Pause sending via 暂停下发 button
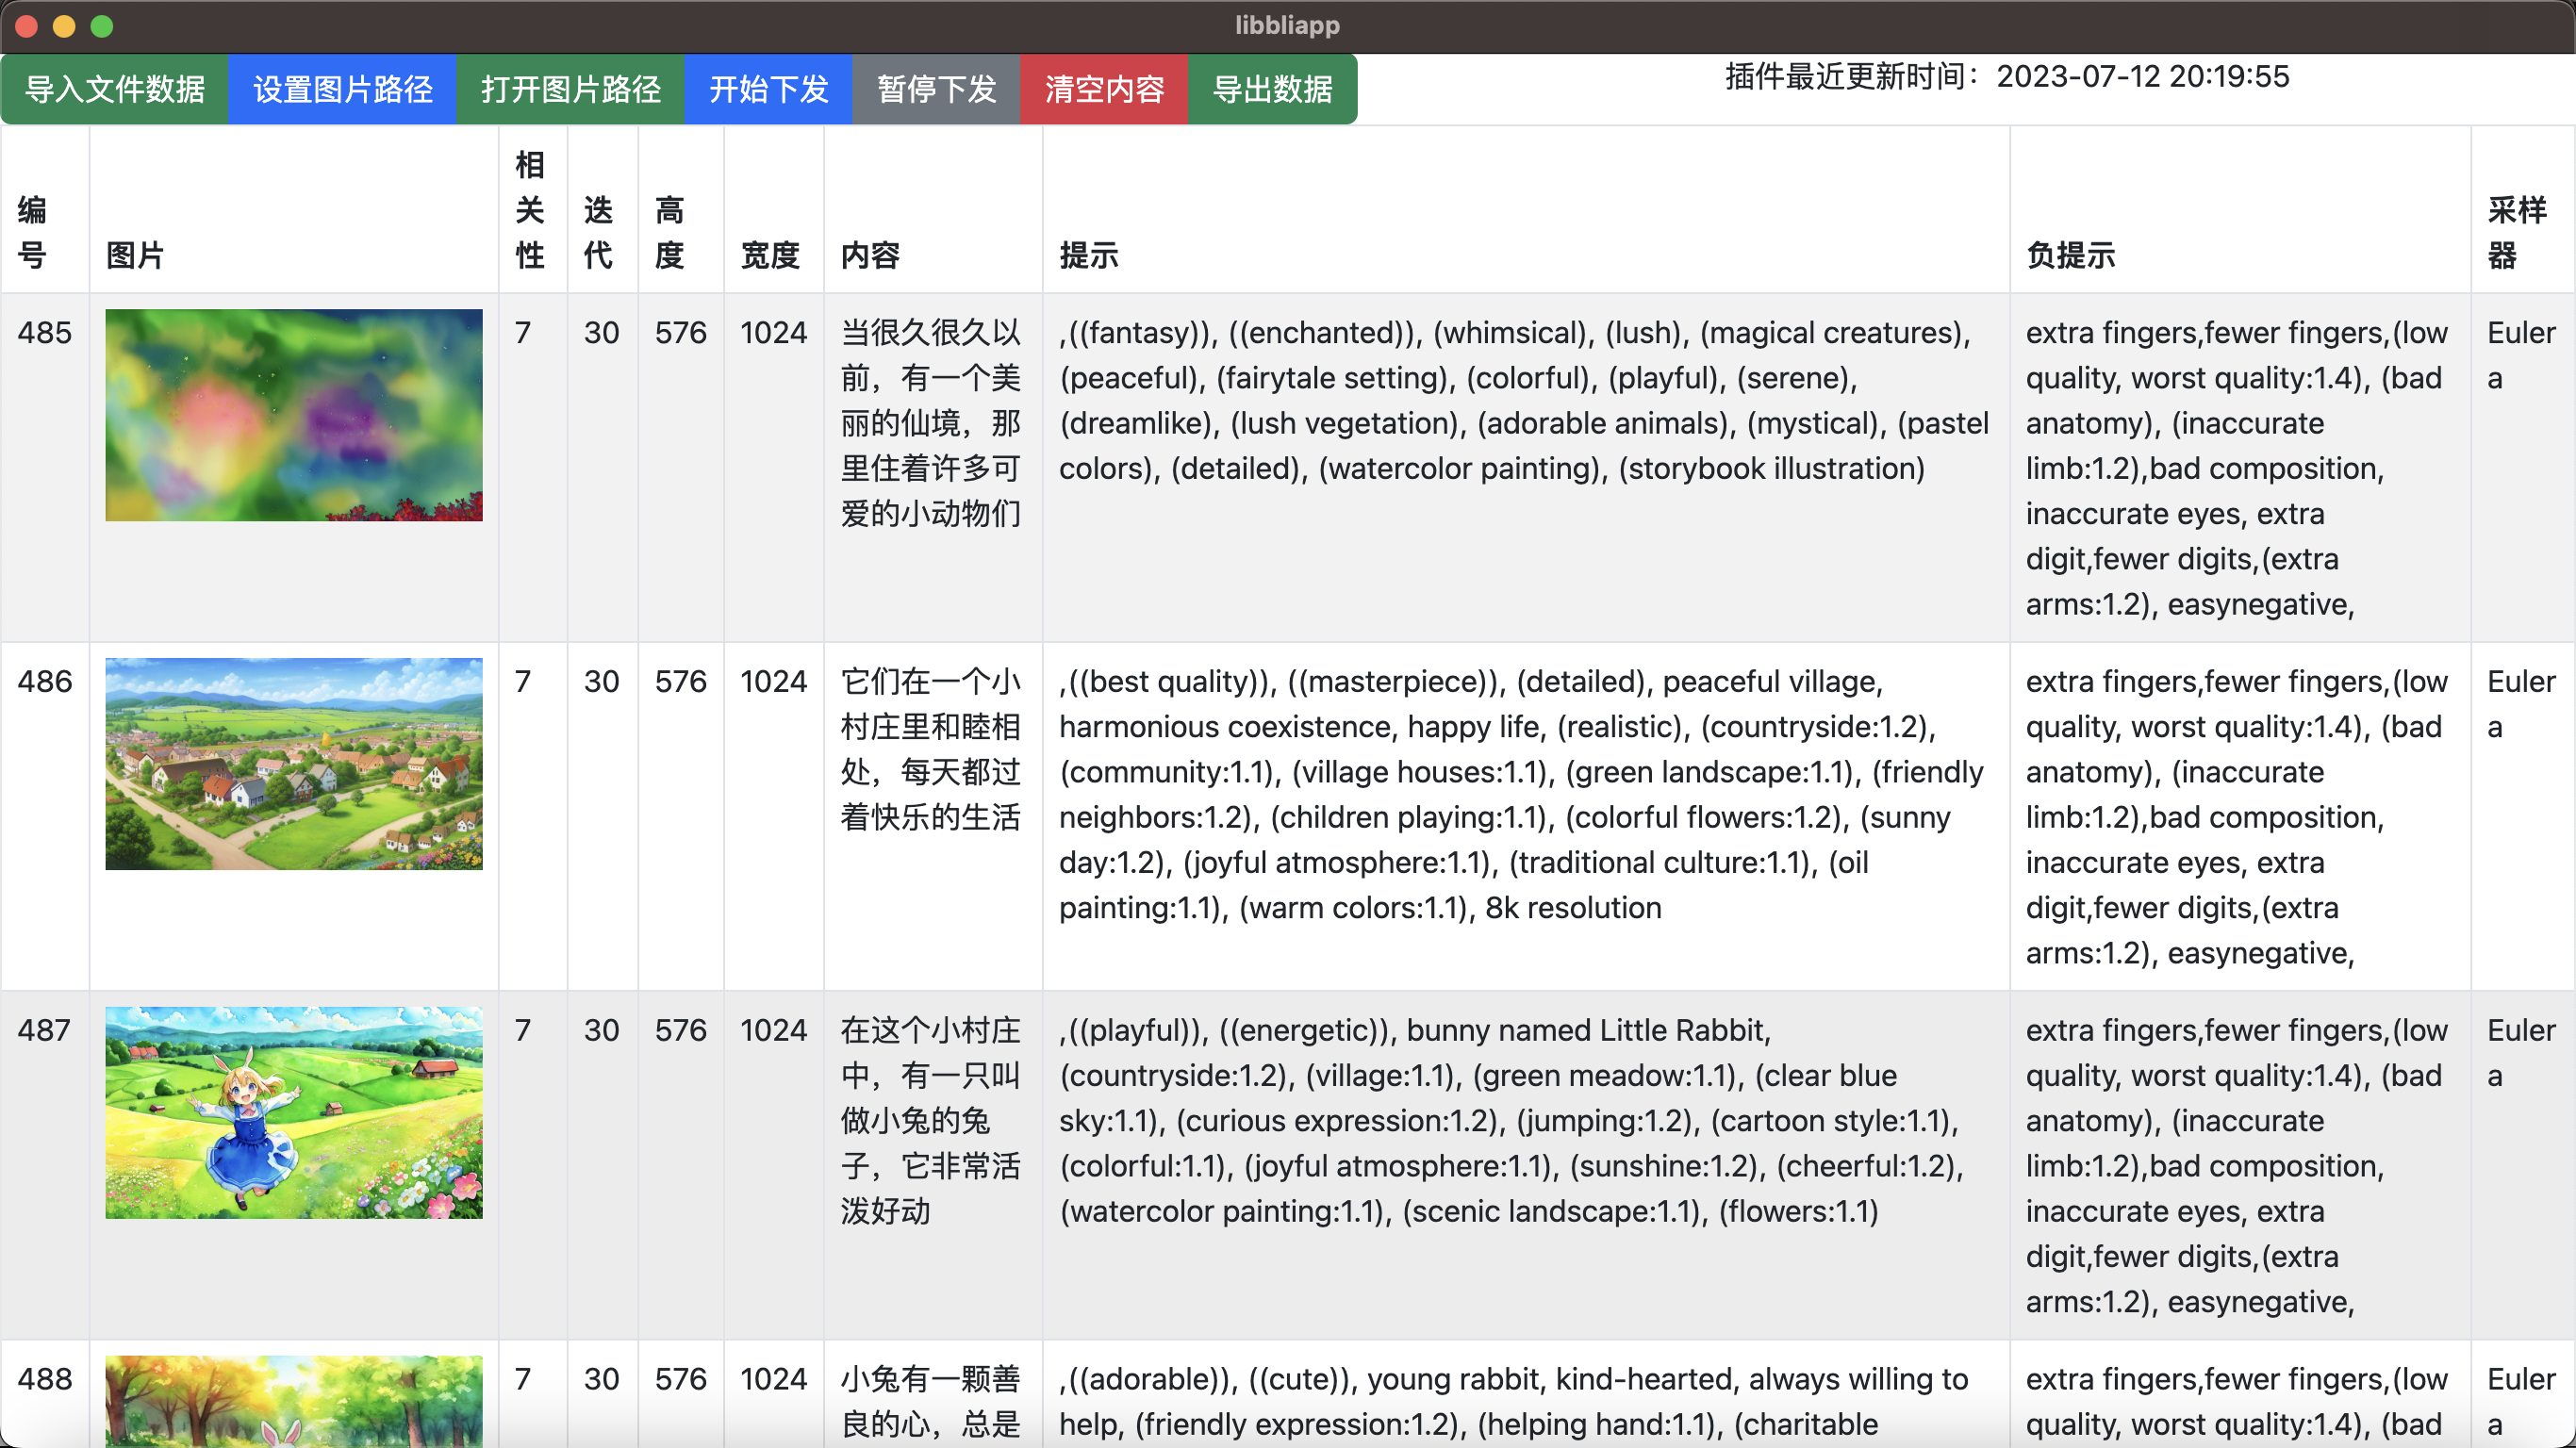 click(936, 89)
